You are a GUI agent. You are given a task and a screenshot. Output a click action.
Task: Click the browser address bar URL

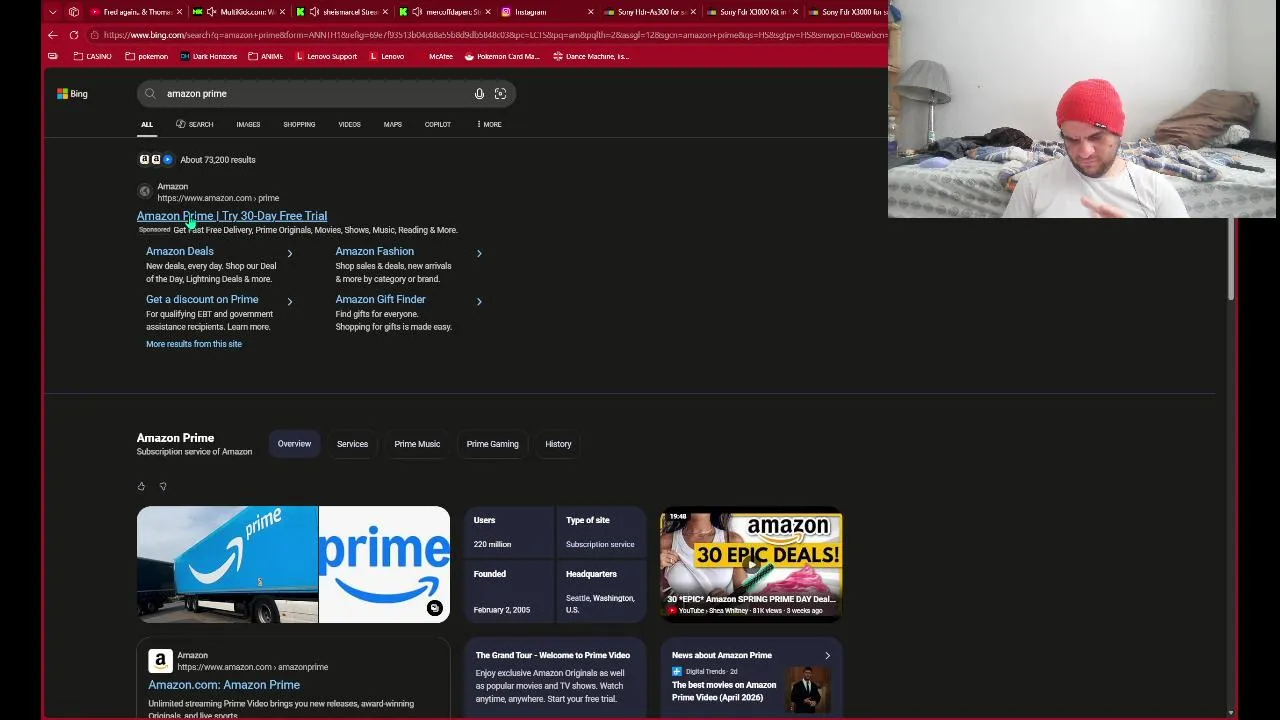point(494,35)
